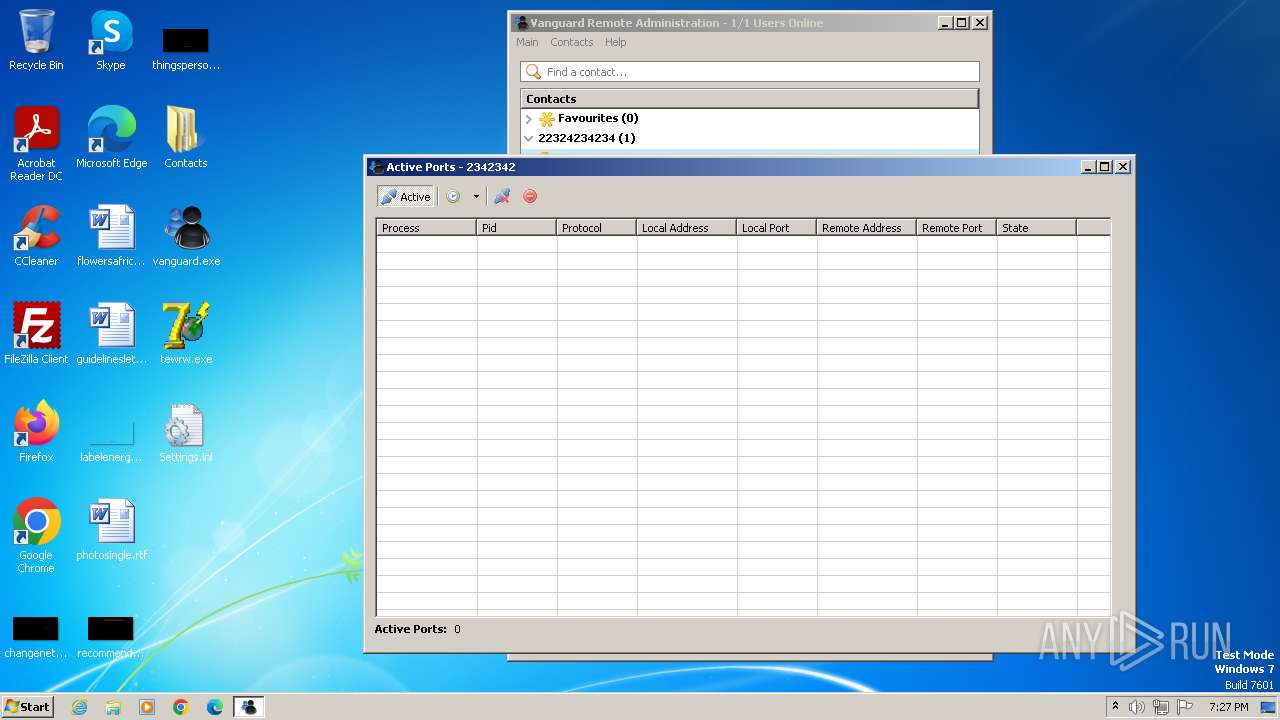Sort by the Local Port column header
1280x720 pixels.
click(x=776, y=228)
